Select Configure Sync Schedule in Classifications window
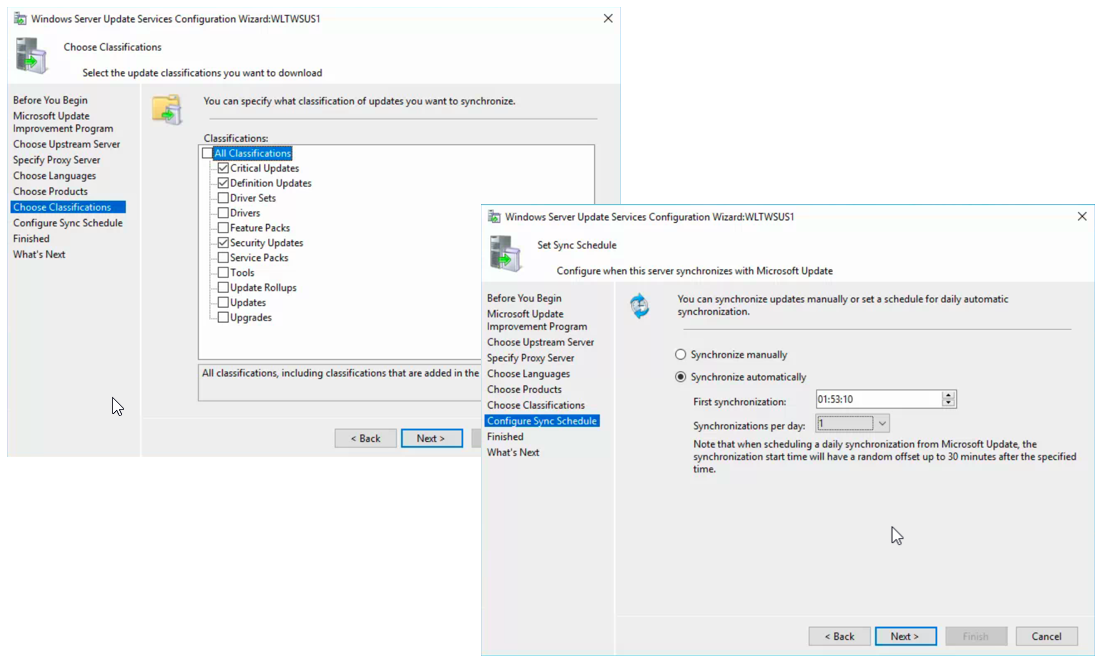This screenshot has width=1104, height=662. (x=68, y=223)
